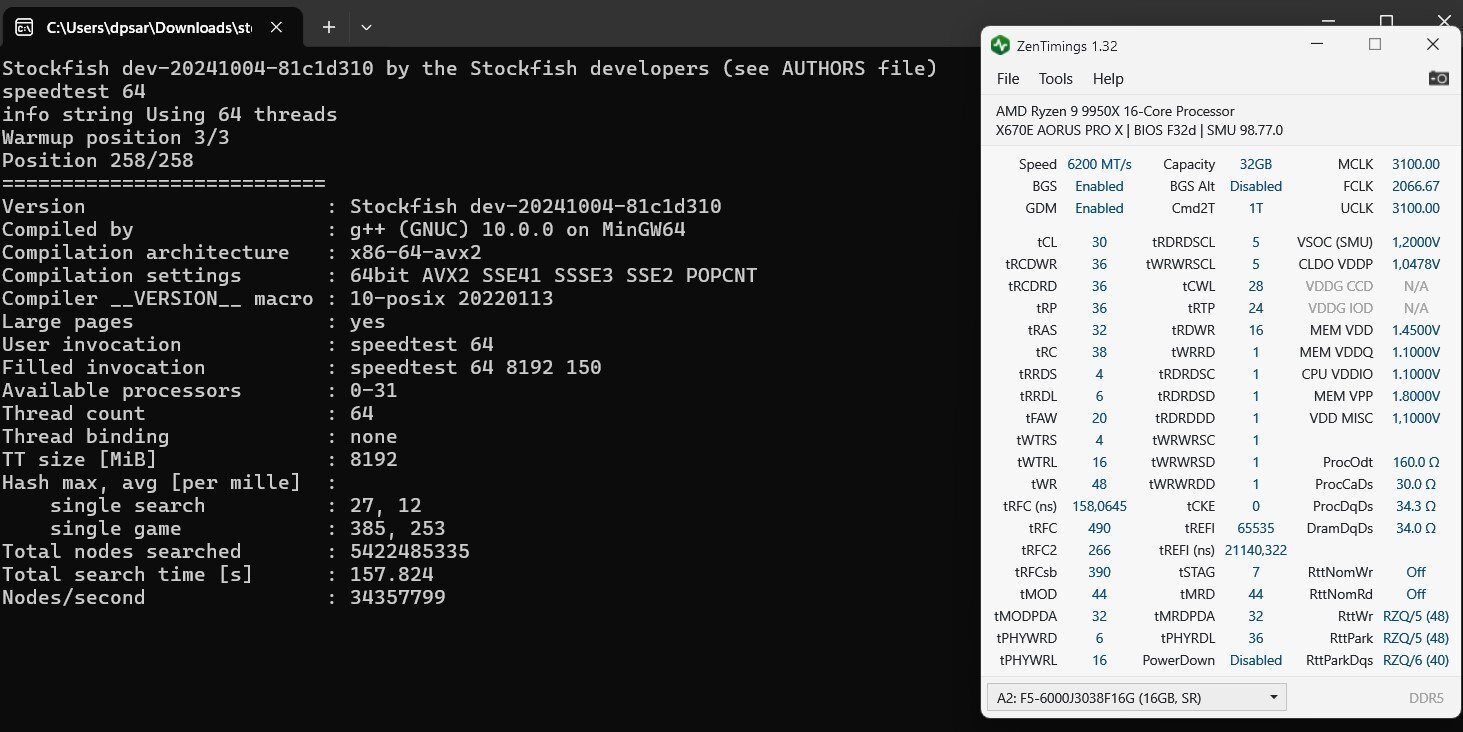Open the File menu in ZenTimings
The image size is (1463, 732).
1008,78
